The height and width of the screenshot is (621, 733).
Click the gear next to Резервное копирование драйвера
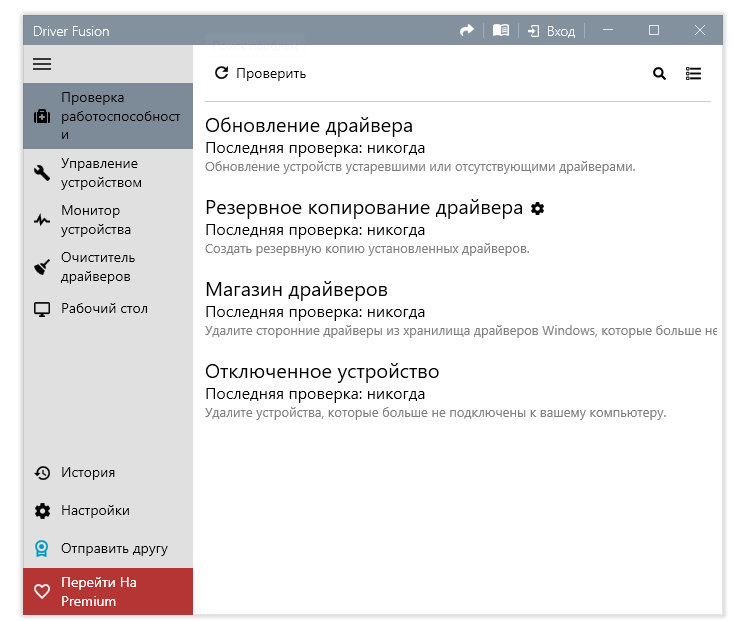(x=538, y=208)
